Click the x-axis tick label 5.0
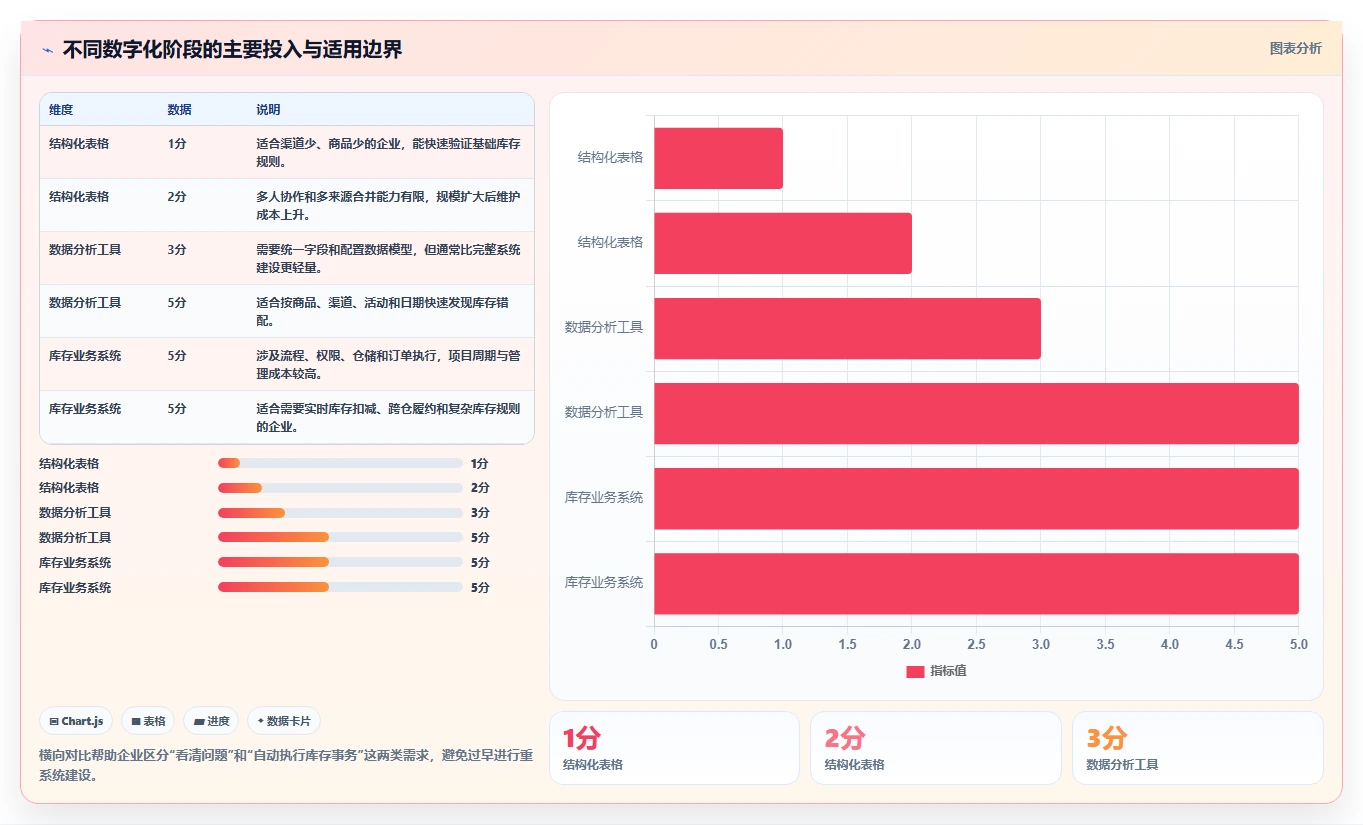1363x825 pixels. tap(1298, 645)
